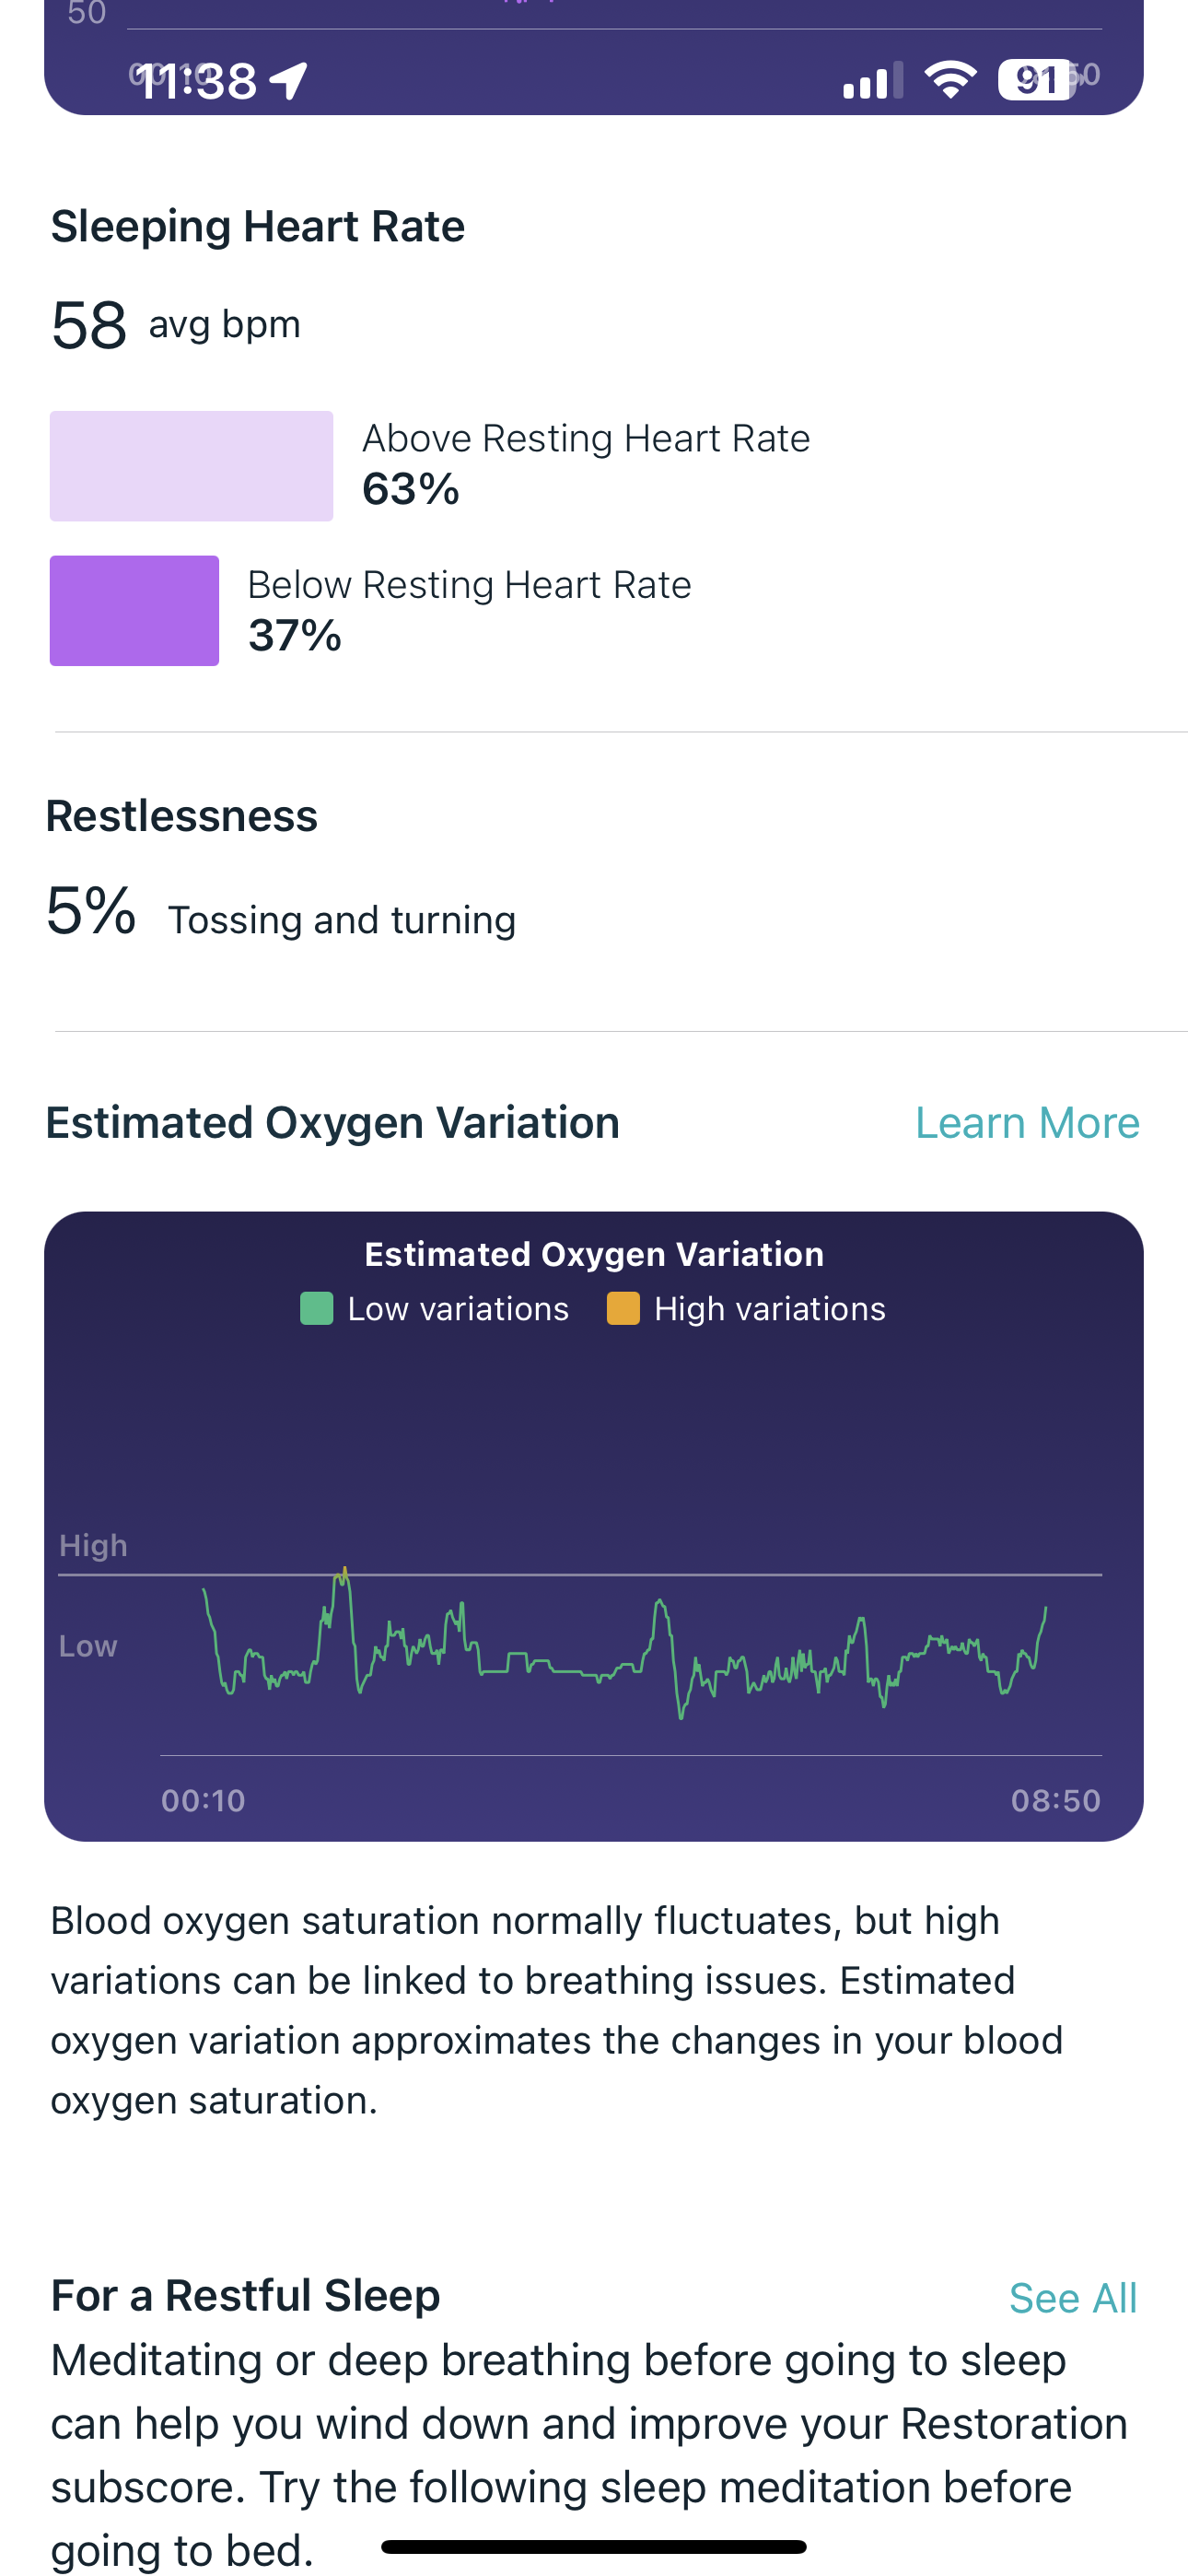Tap the 58 avg bpm value
This screenshot has height=2576, width=1188.
(x=90, y=325)
